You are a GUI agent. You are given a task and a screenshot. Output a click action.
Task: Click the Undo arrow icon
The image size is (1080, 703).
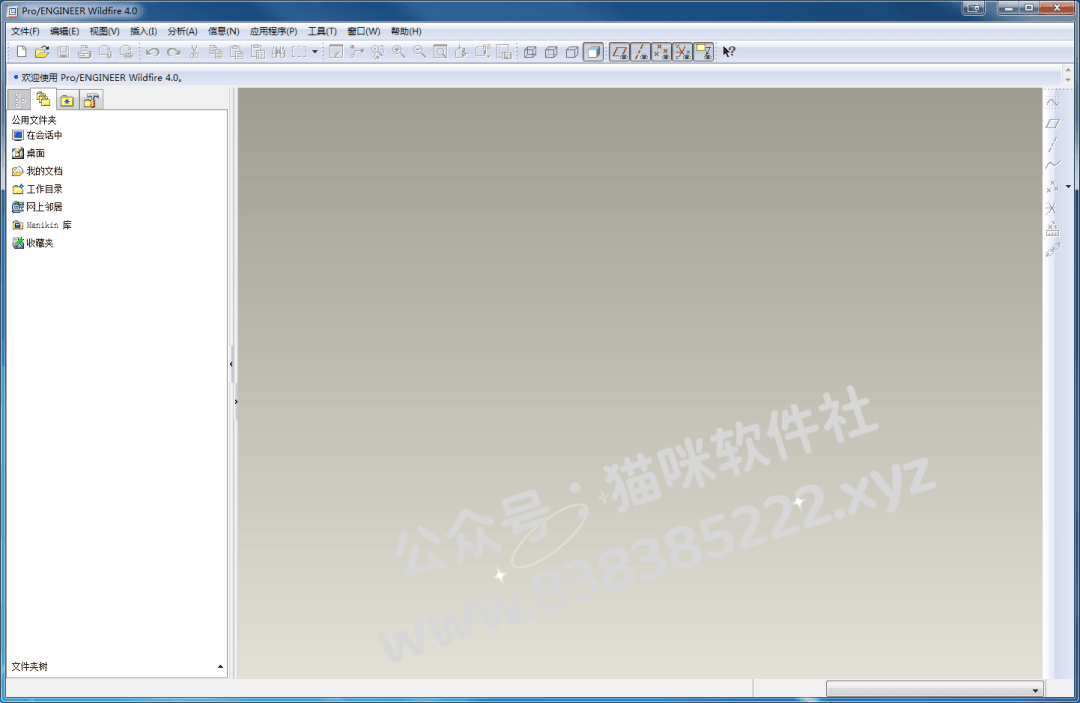[152, 52]
